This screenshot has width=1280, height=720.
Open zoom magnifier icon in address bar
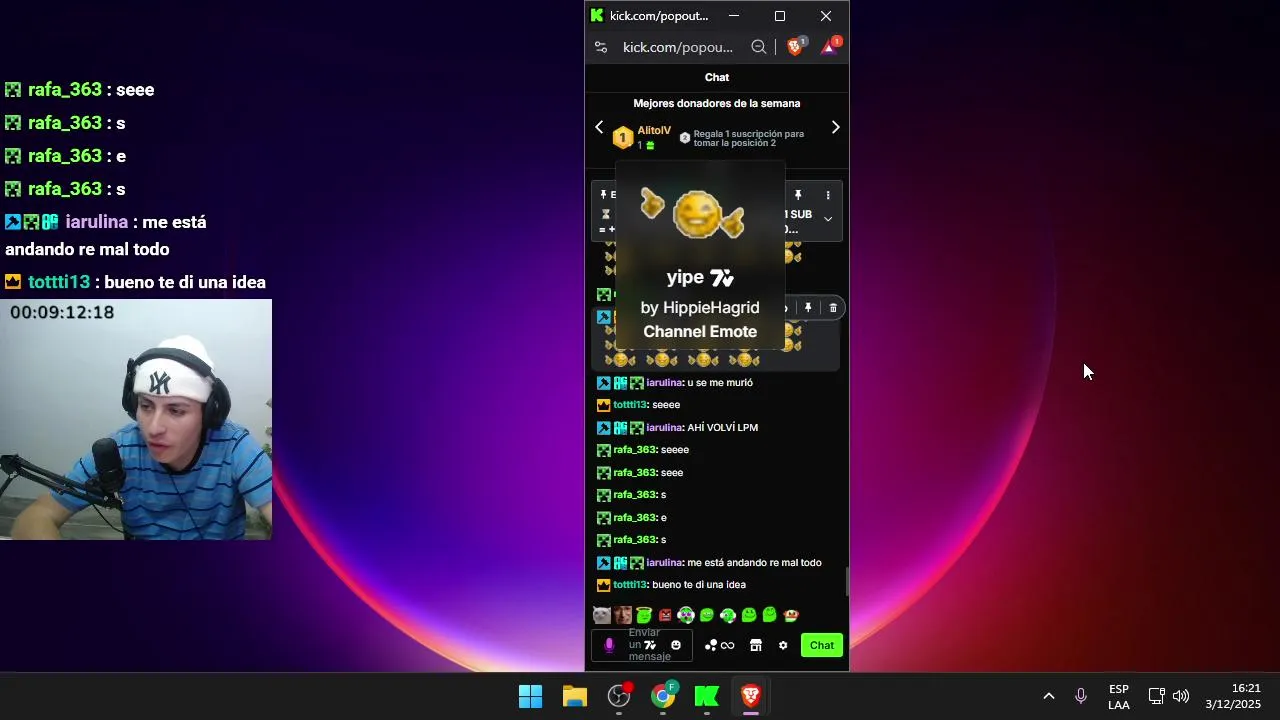(759, 47)
